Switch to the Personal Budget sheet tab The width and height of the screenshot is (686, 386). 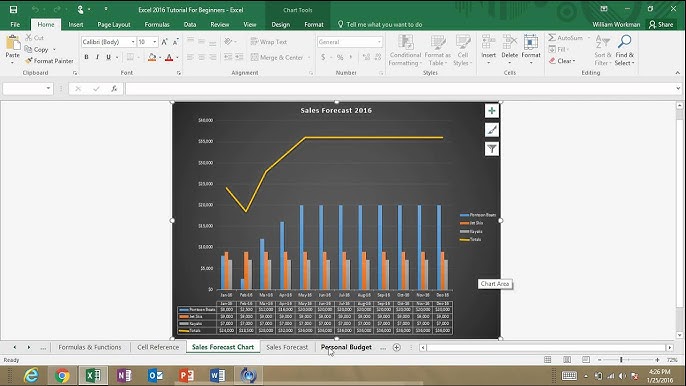pyautogui.click(x=346, y=347)
